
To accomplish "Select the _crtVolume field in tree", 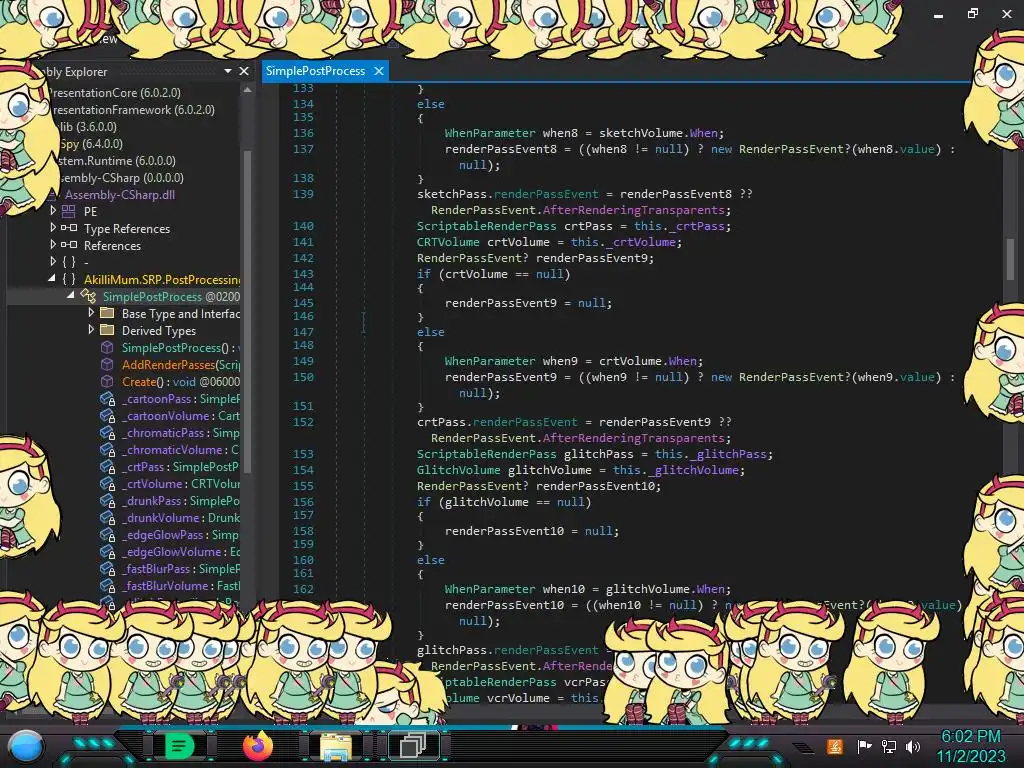I will pyautogui.click(x=180, y=483).
